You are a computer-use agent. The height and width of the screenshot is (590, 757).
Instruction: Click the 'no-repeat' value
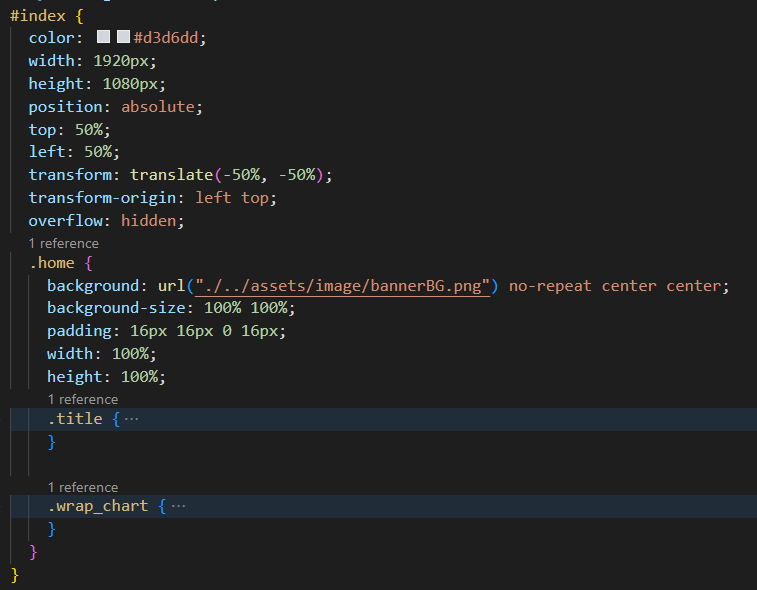[550, 286]
